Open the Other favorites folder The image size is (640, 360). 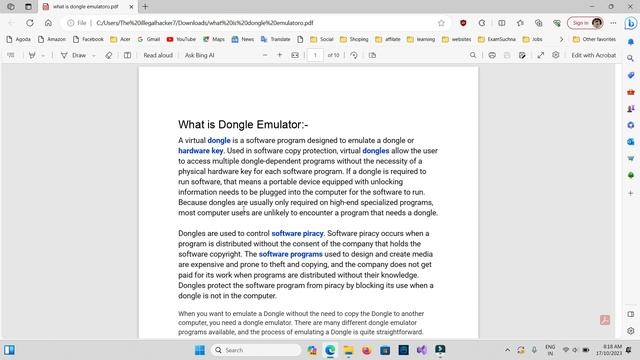594,39
